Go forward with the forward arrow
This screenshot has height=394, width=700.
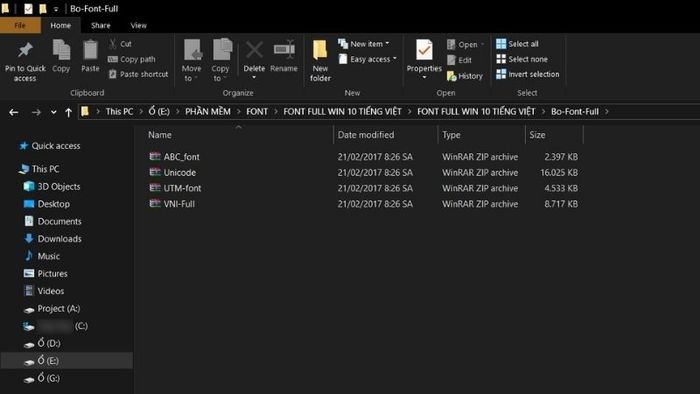[x=36, y=112]
